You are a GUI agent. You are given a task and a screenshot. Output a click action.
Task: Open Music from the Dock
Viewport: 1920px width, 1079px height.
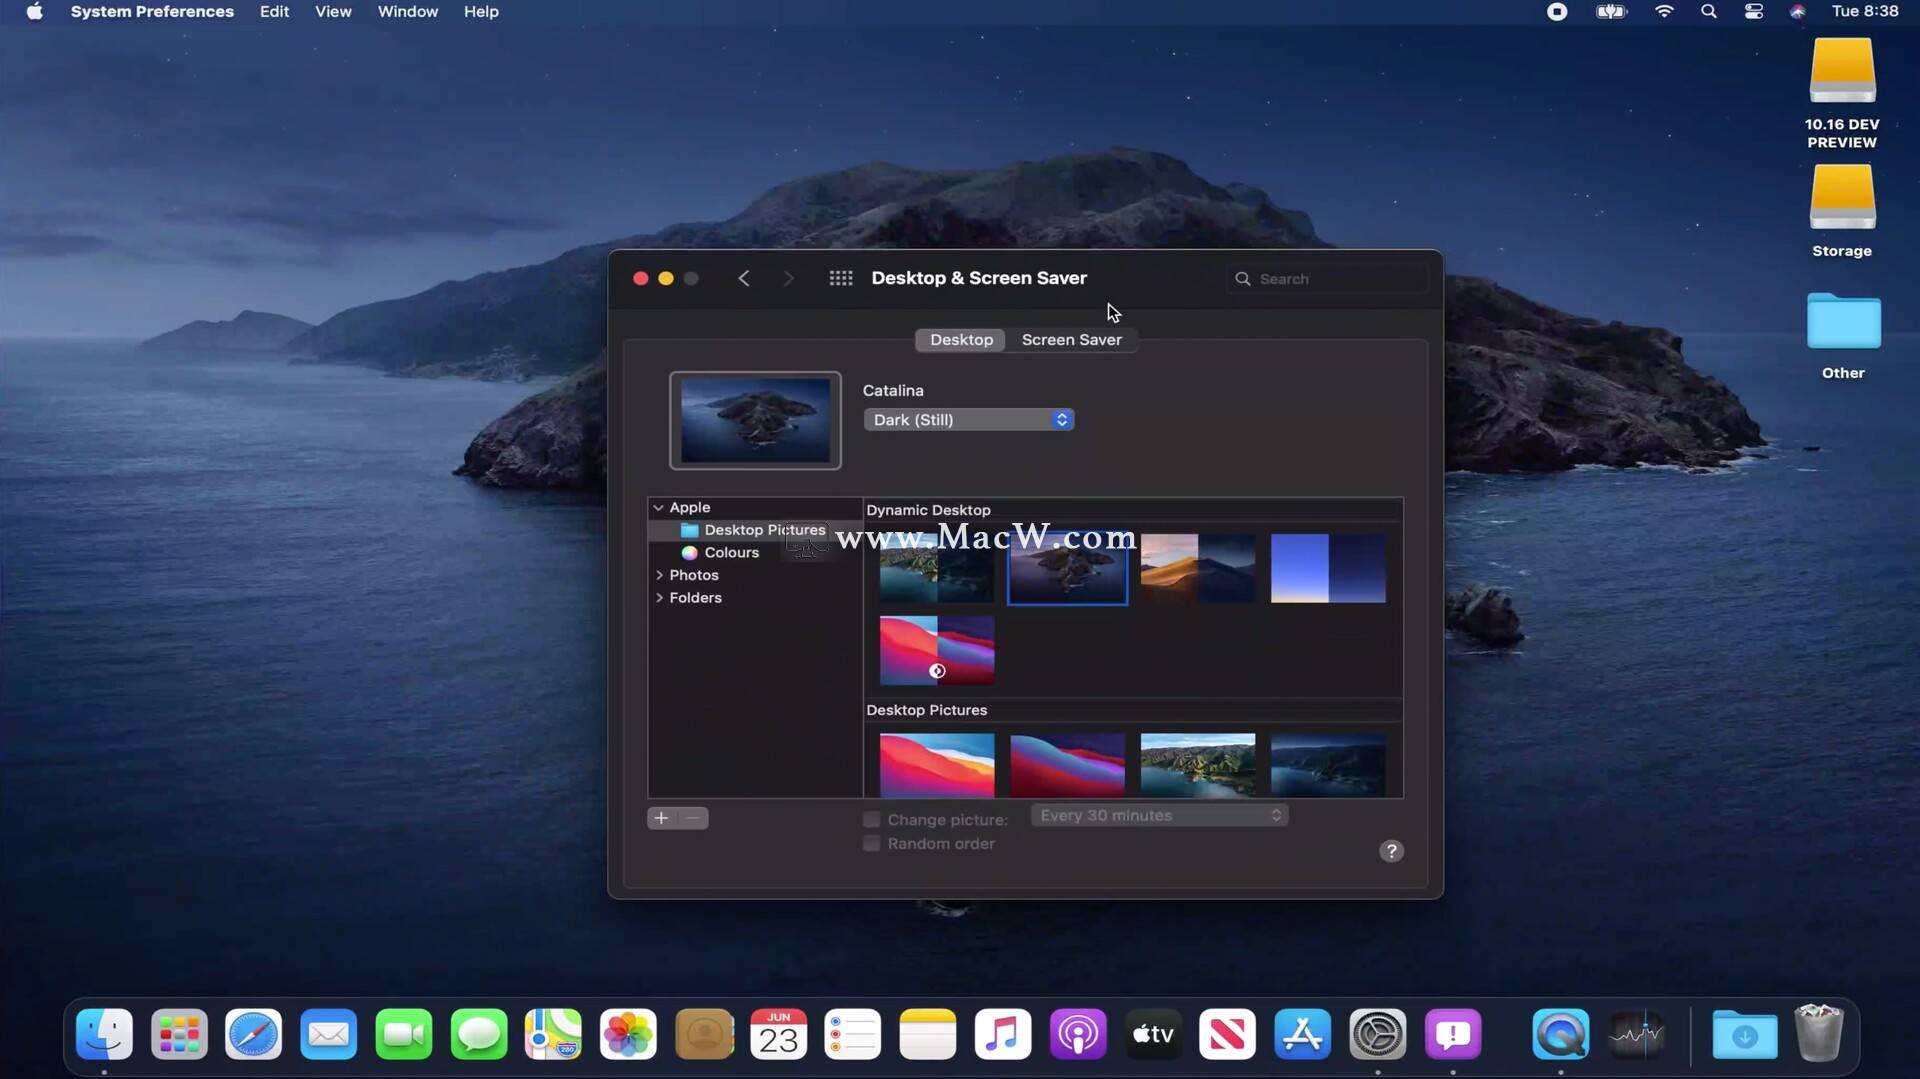point(1003,1034)
